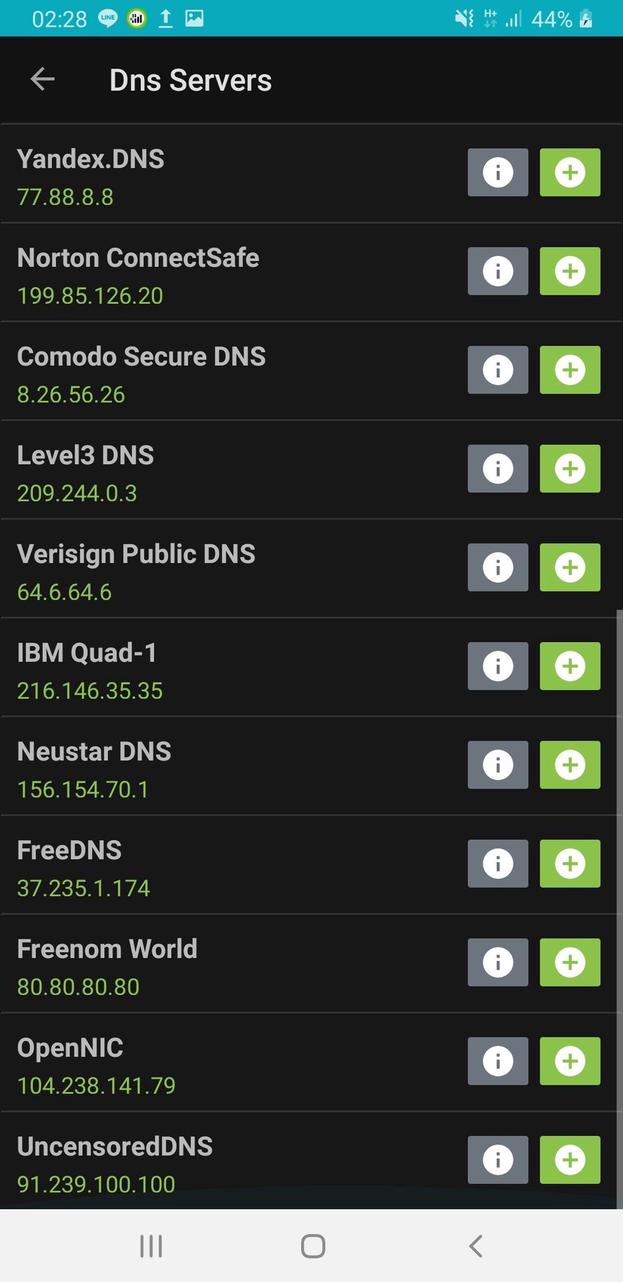Screen dimensions: 623x1282
Task: Add Norton ConnectSafe server
Action: click(x=570, y=270)
